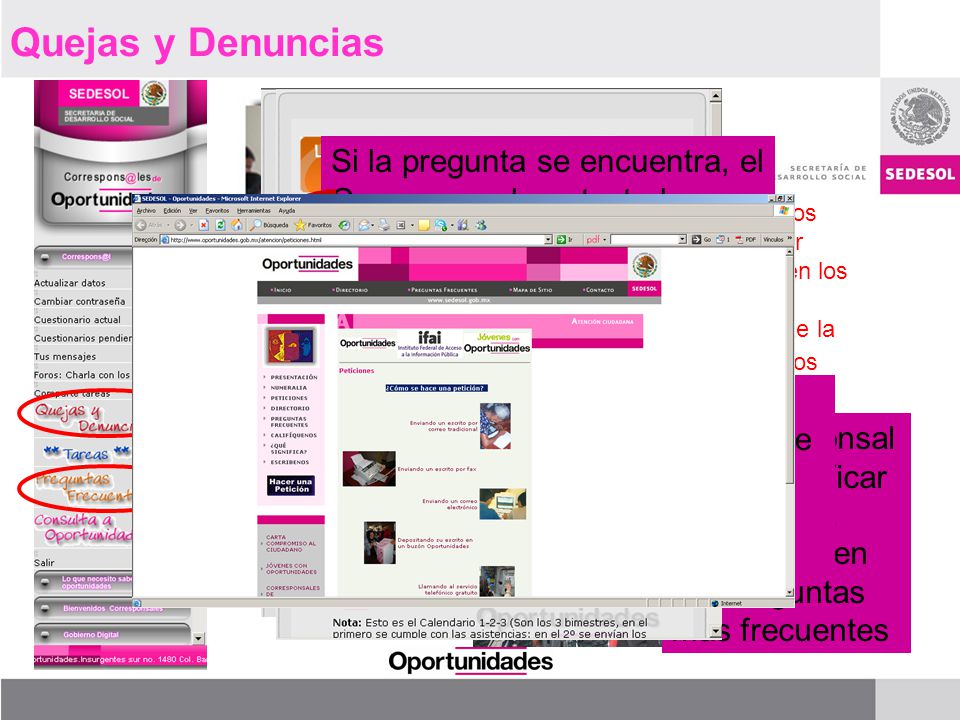The width and height of the screenshot is (960, 720).
Task: Open the Edición menu
Action: [172, 211]
